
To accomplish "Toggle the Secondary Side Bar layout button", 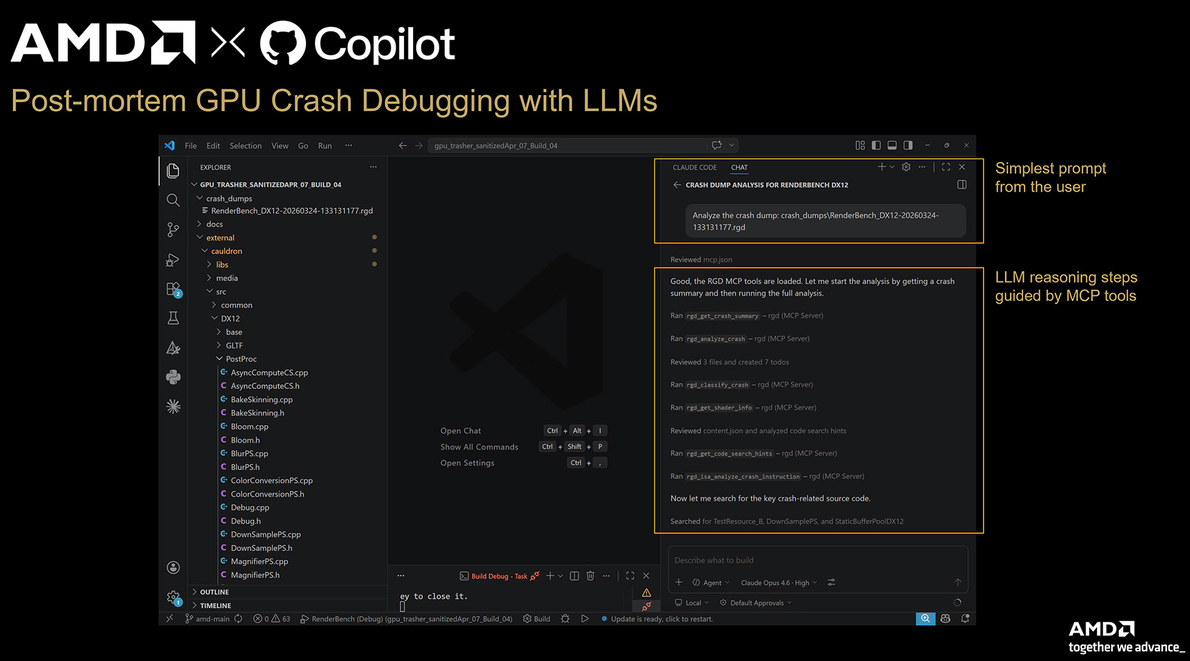I will pyautogui.click(x=908, y=145).
